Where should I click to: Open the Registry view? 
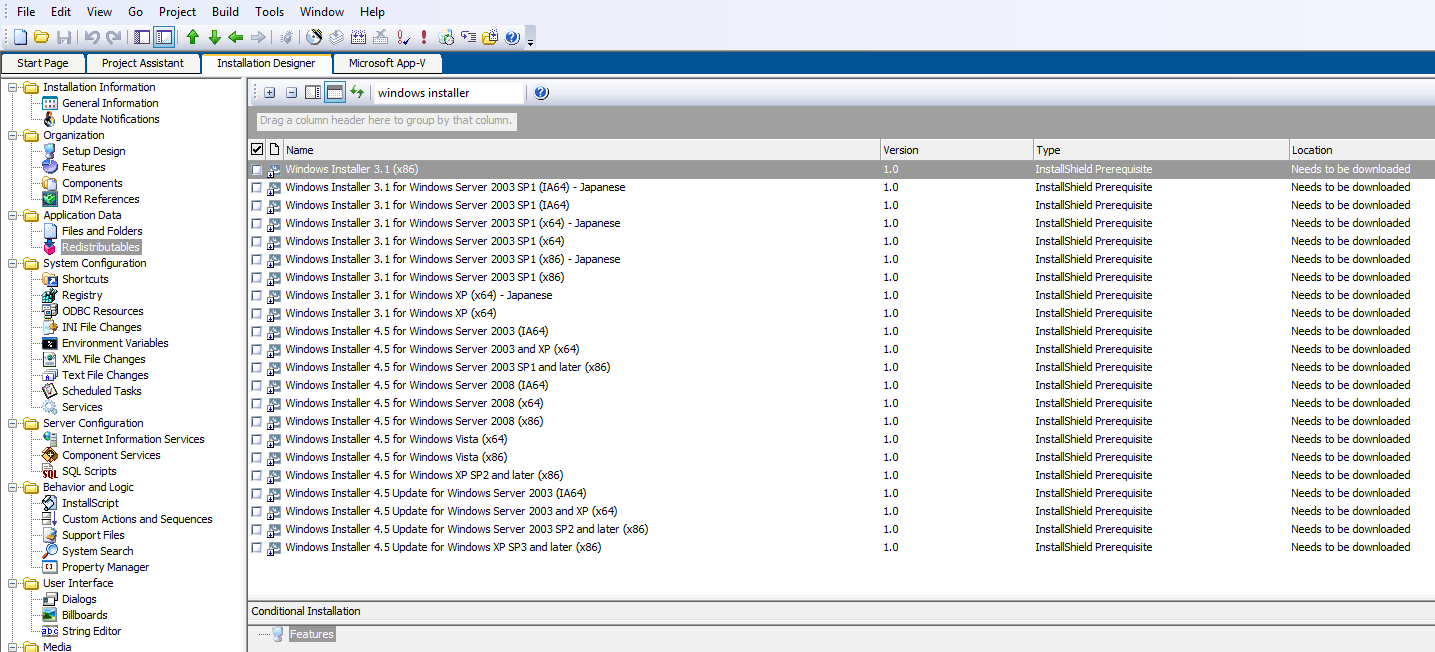tap(82, 295)
